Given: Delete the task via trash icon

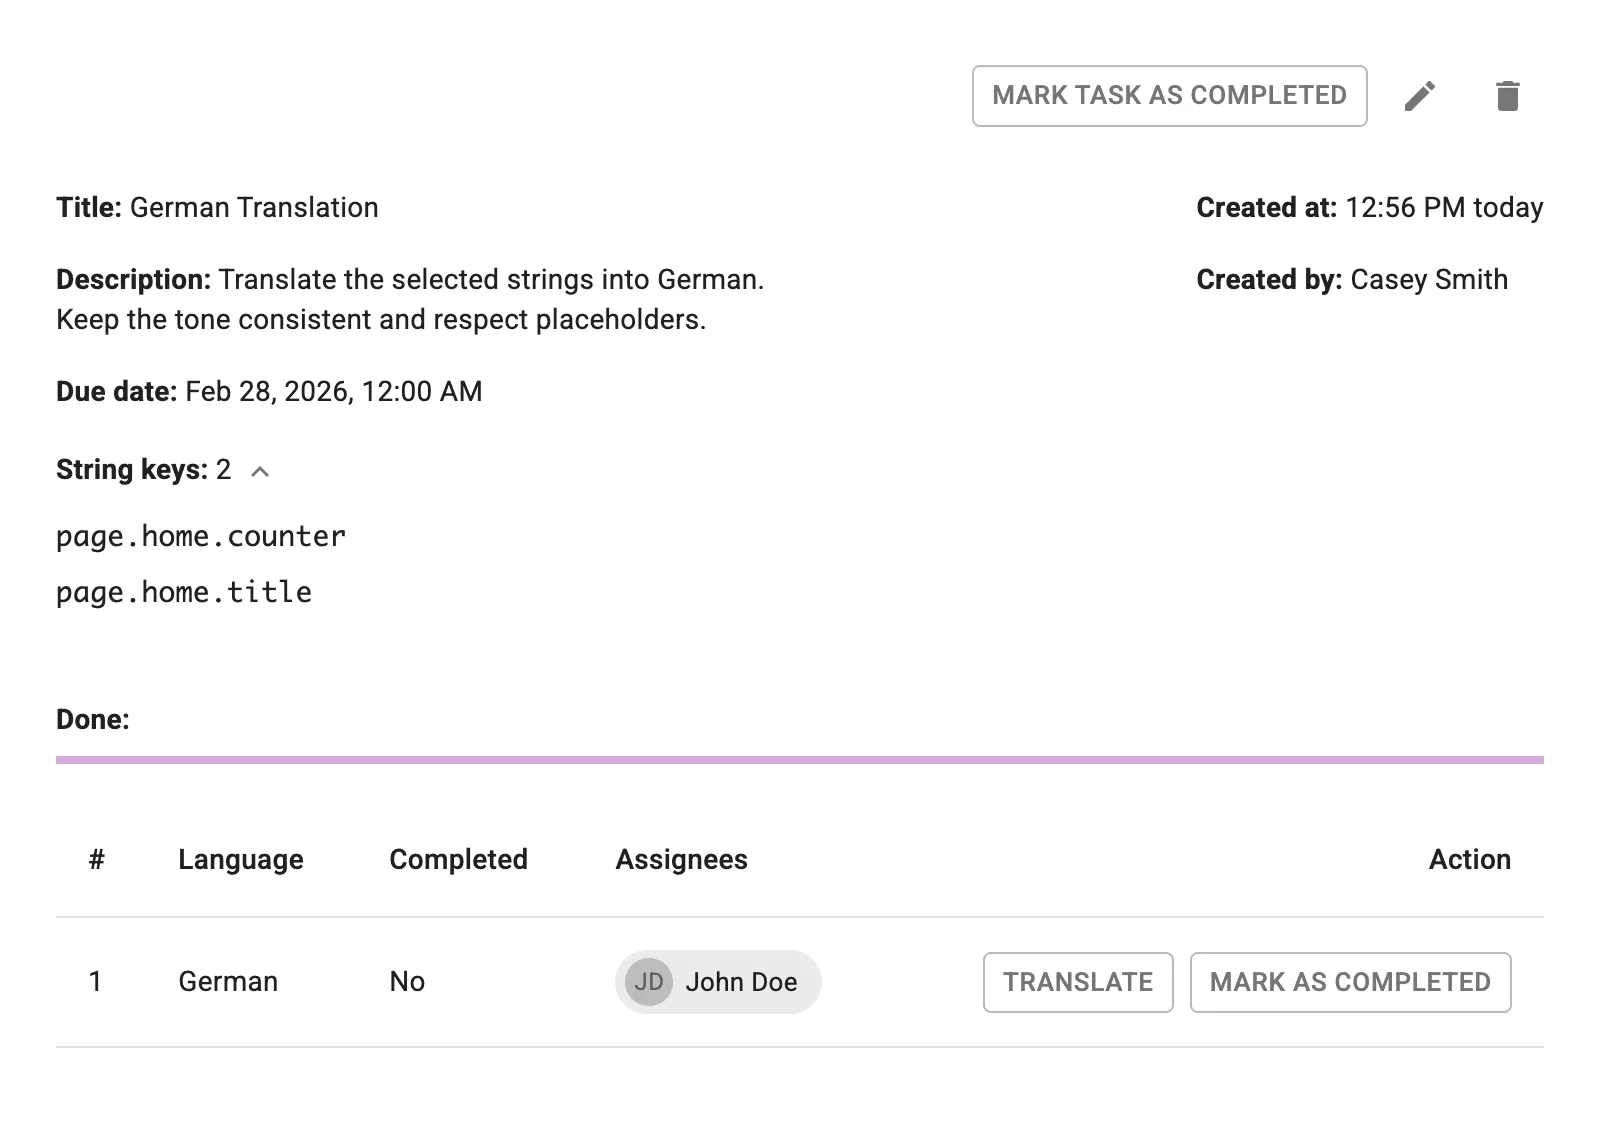Looking at the screenshot, I should [1508, 95].
